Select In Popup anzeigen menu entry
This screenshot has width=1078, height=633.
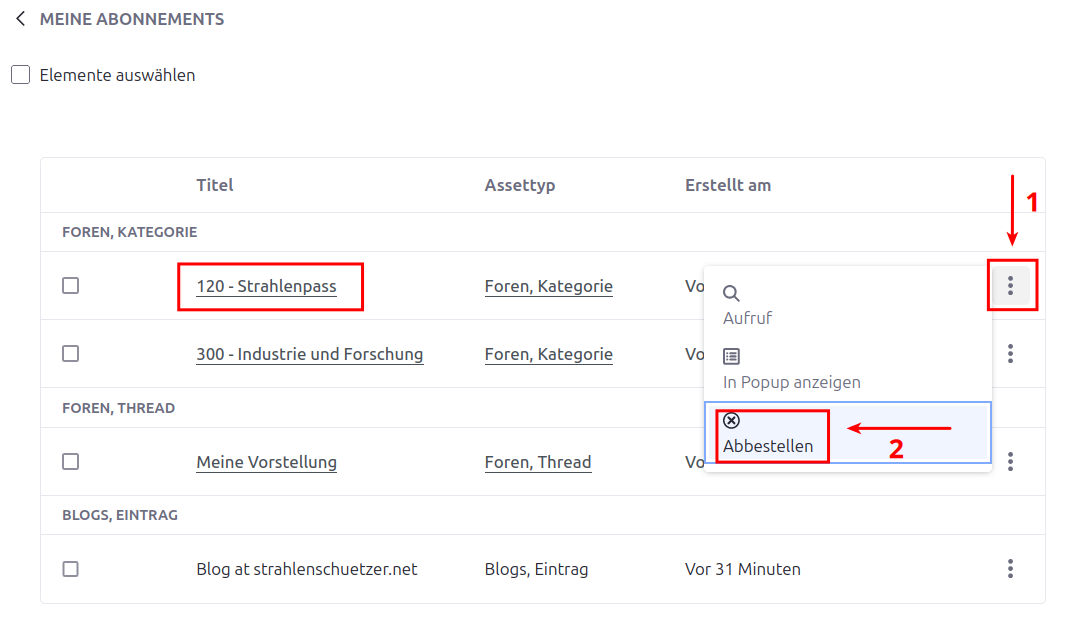coord(791,382)
